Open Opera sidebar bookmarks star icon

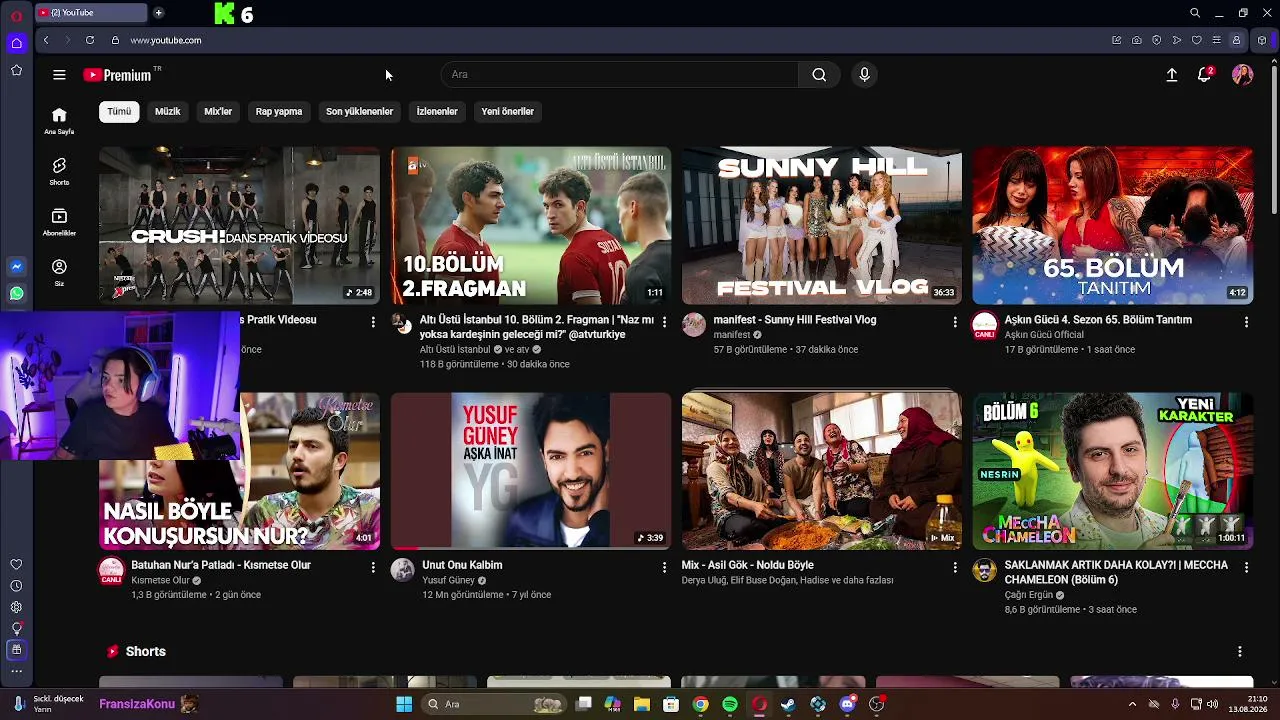click(x=16, y=70)
